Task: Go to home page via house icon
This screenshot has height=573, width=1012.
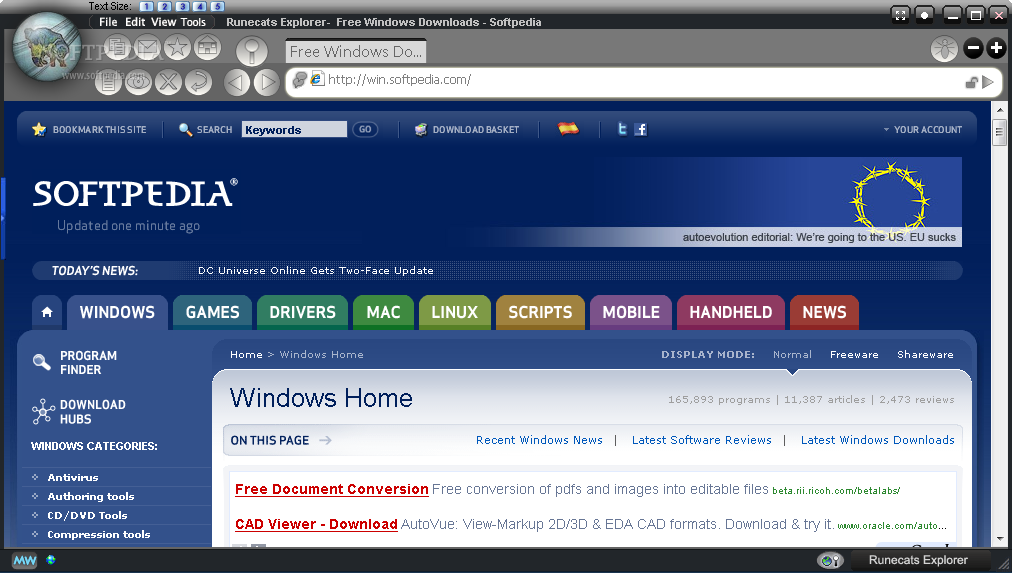Action: point(207,47)
